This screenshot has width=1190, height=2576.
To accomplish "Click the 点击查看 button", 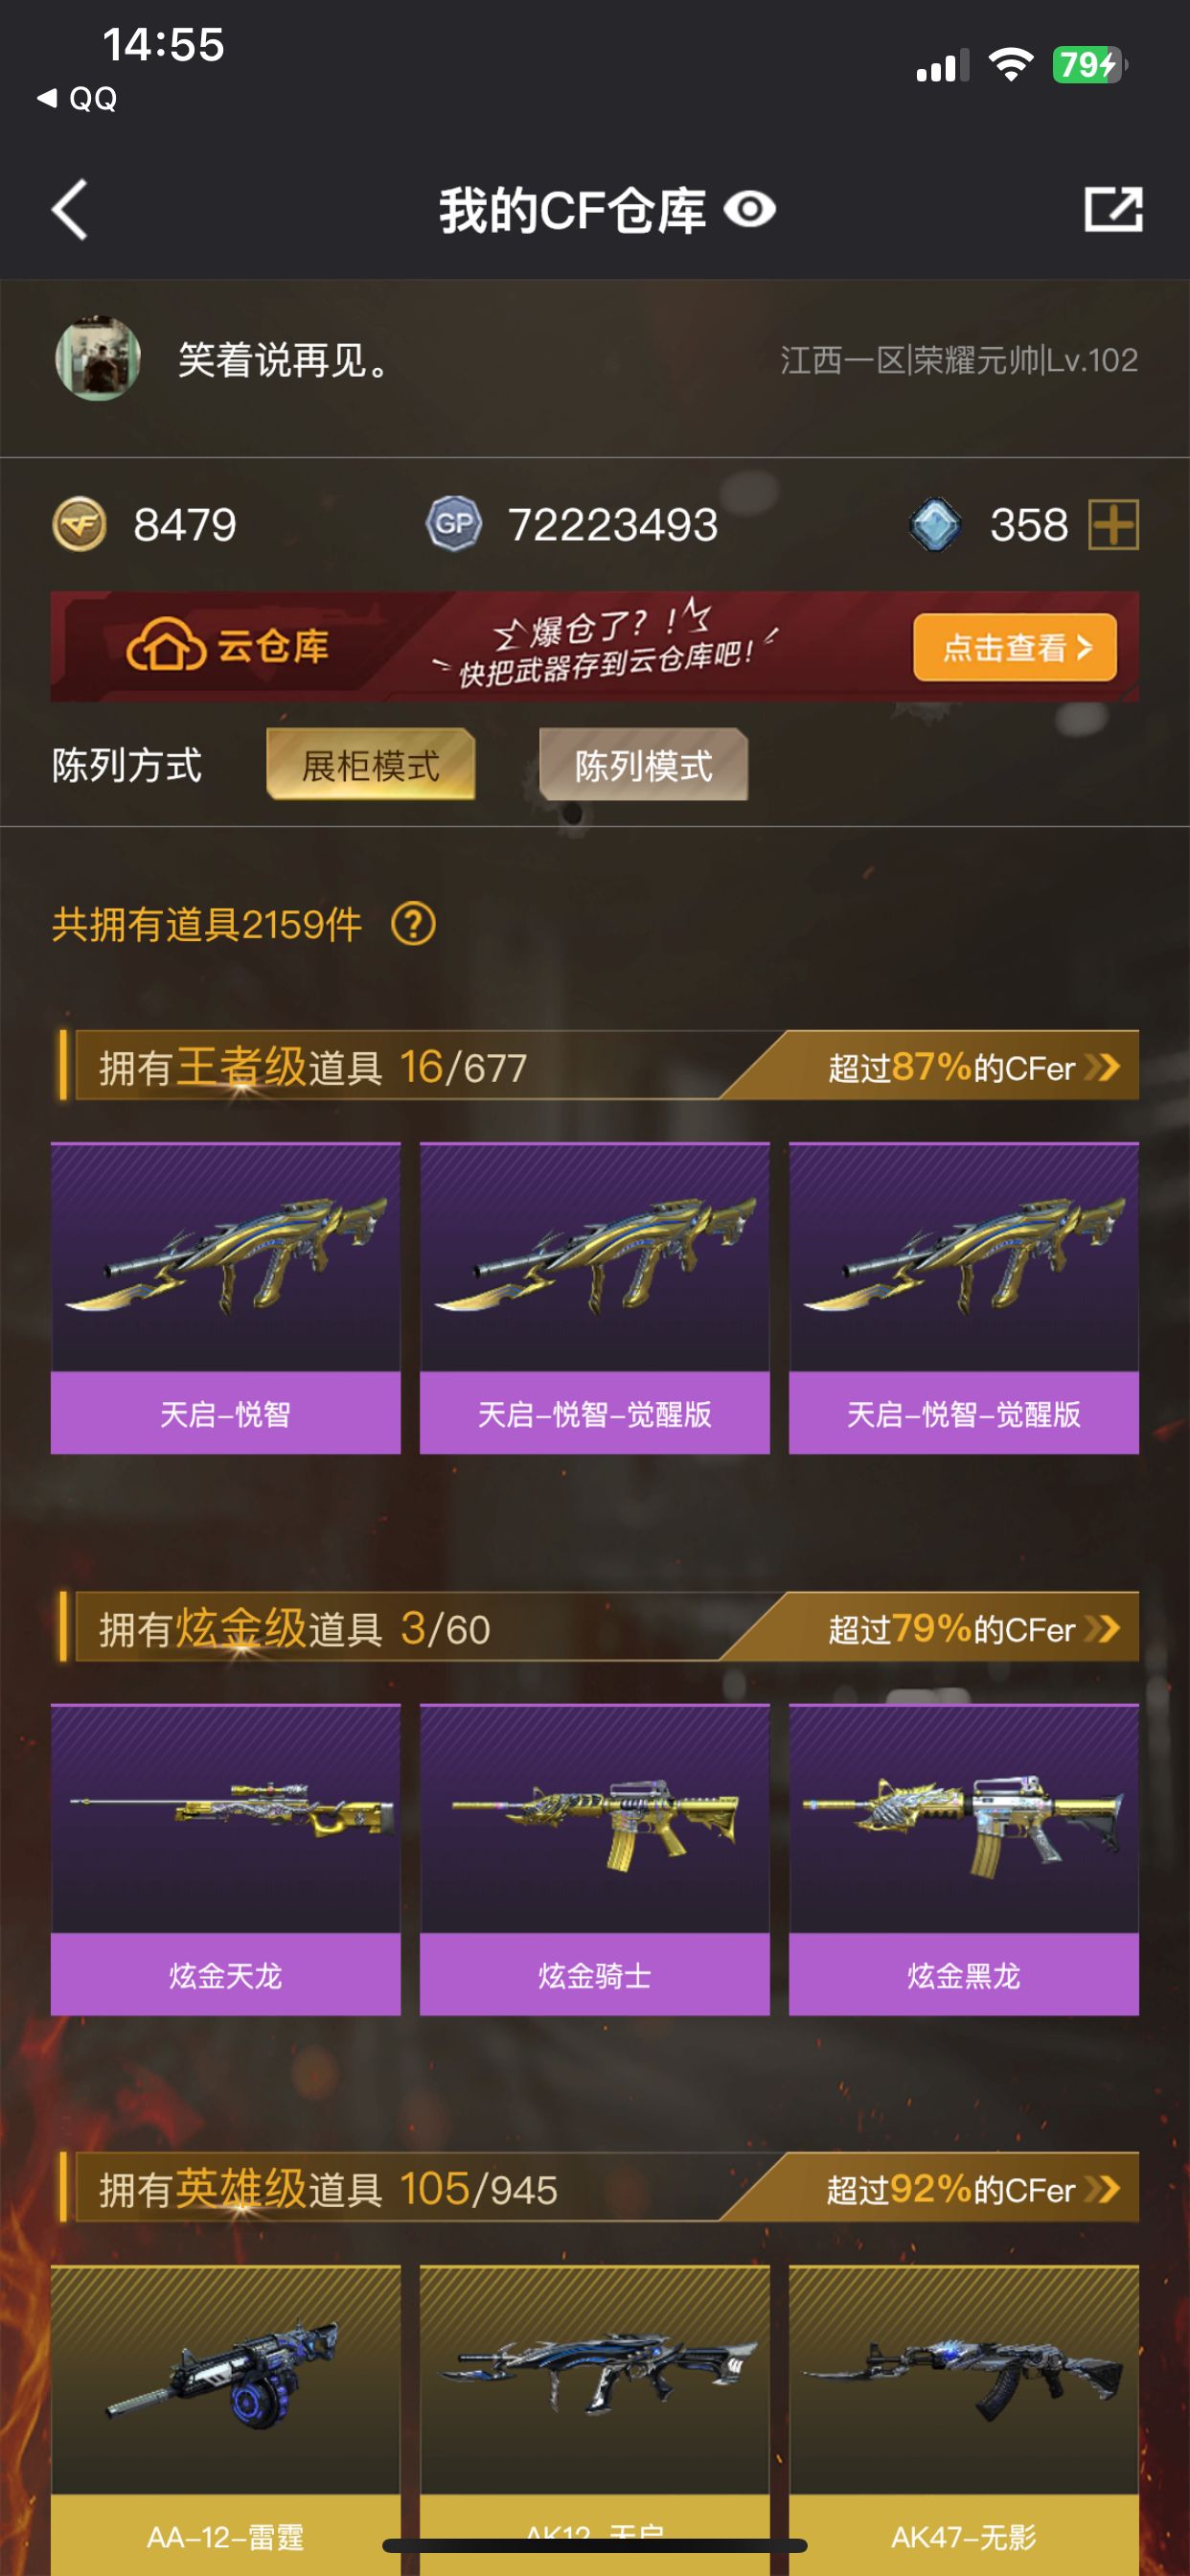I will 1014,648.
